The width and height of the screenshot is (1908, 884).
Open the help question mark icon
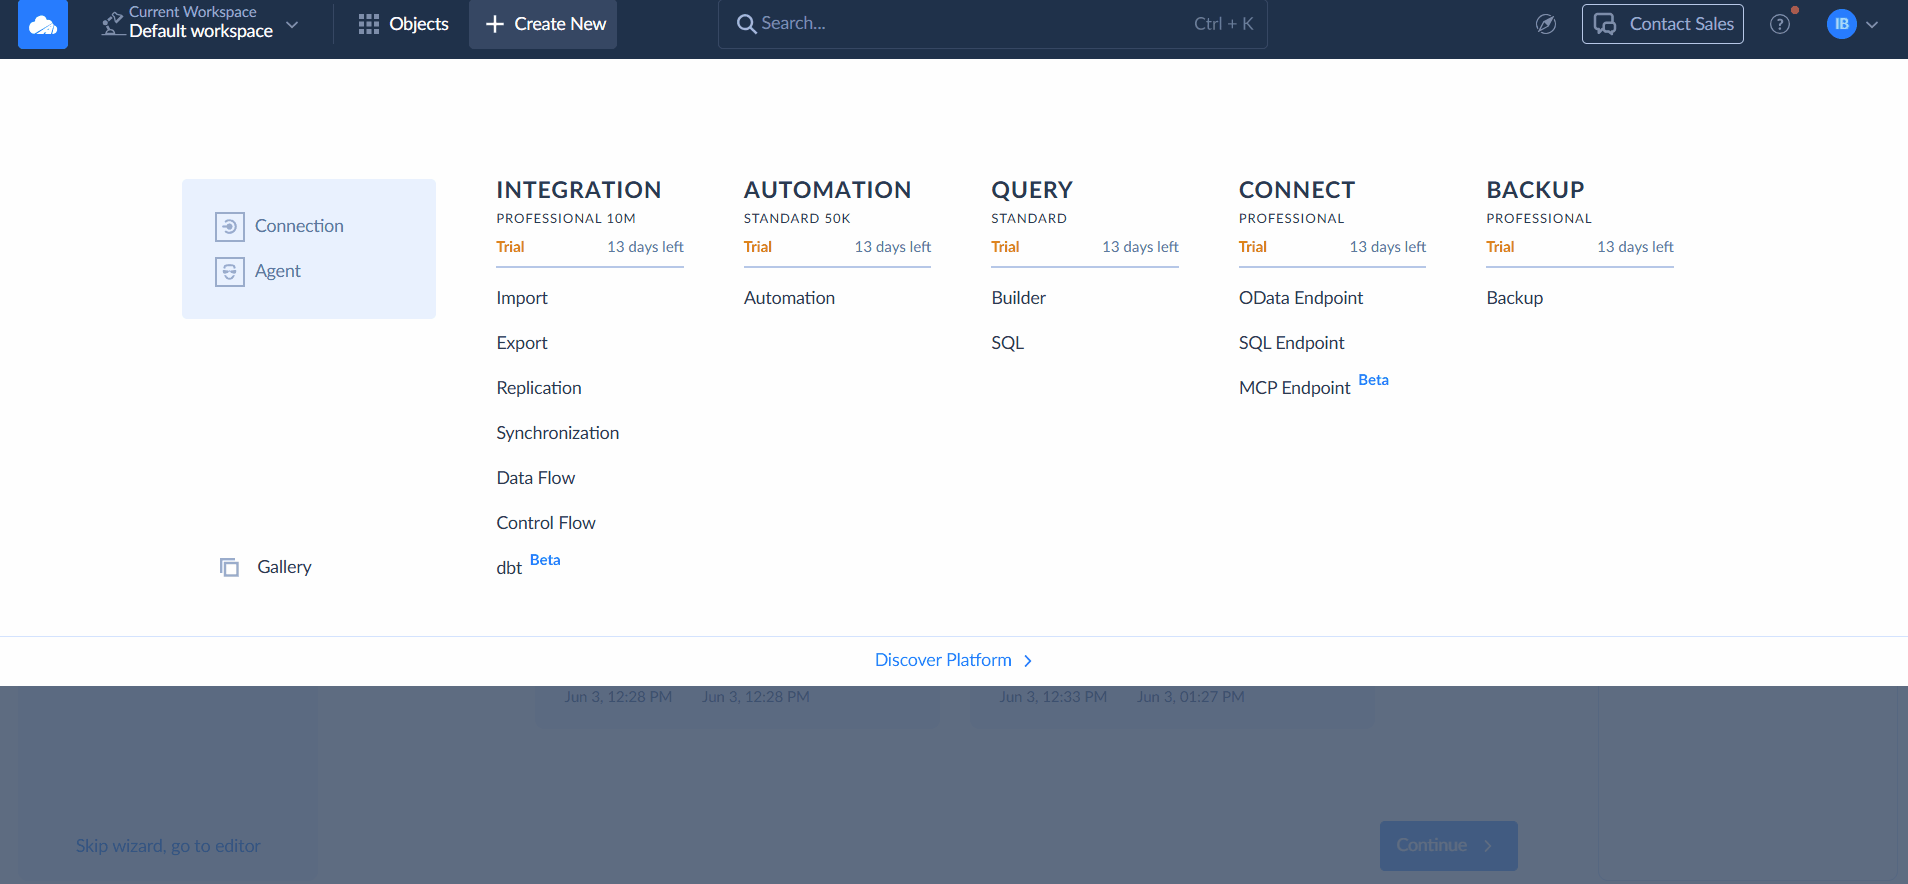click(x=1780, y=24)
